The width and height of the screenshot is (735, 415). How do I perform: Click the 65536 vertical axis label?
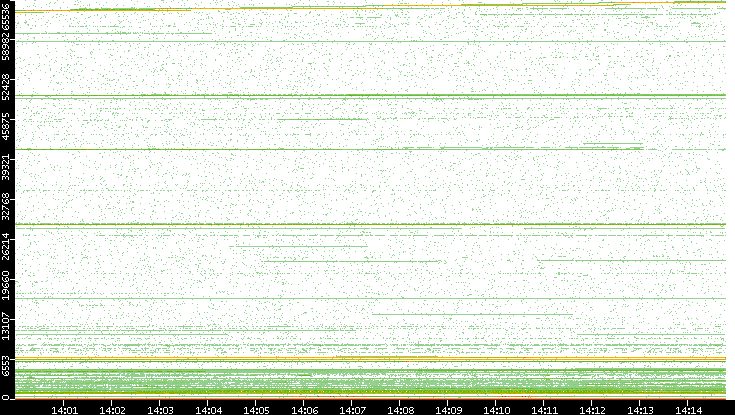pos(5,16)
